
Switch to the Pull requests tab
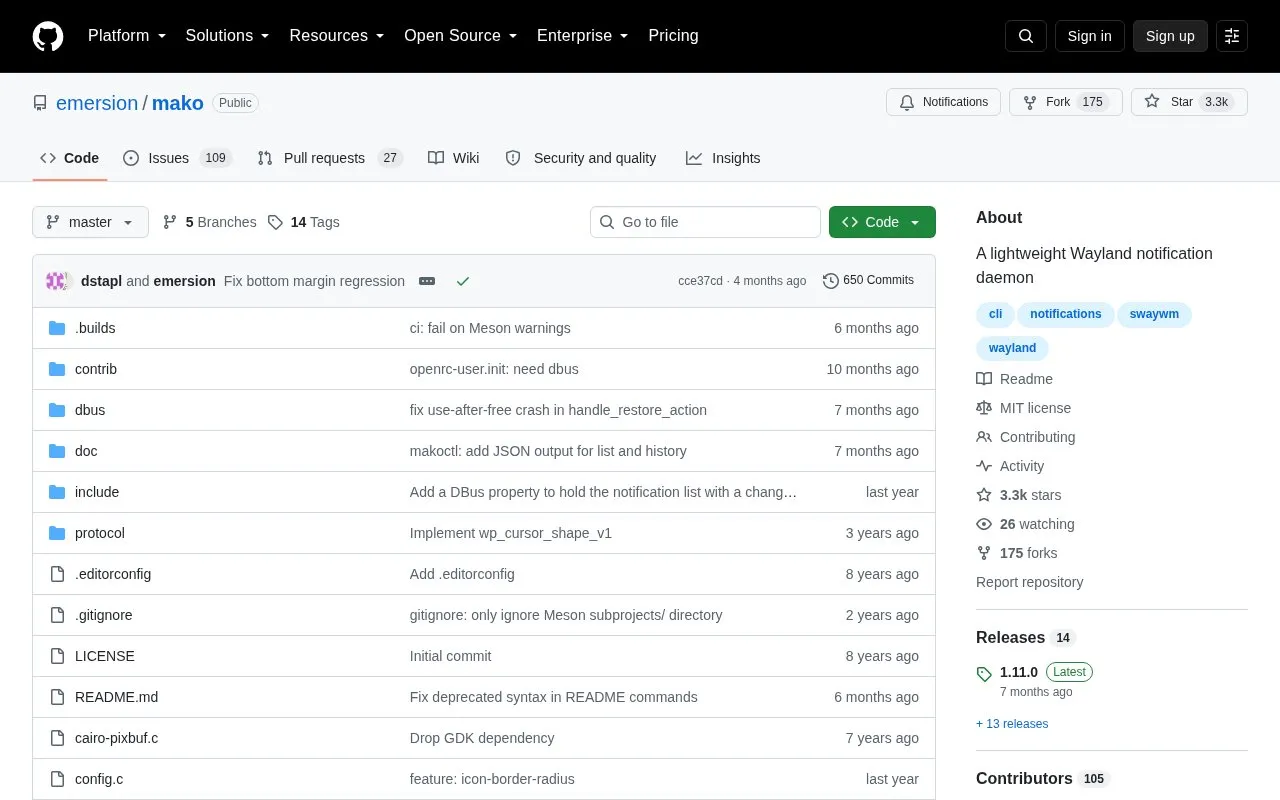click(x=329, y=158)
